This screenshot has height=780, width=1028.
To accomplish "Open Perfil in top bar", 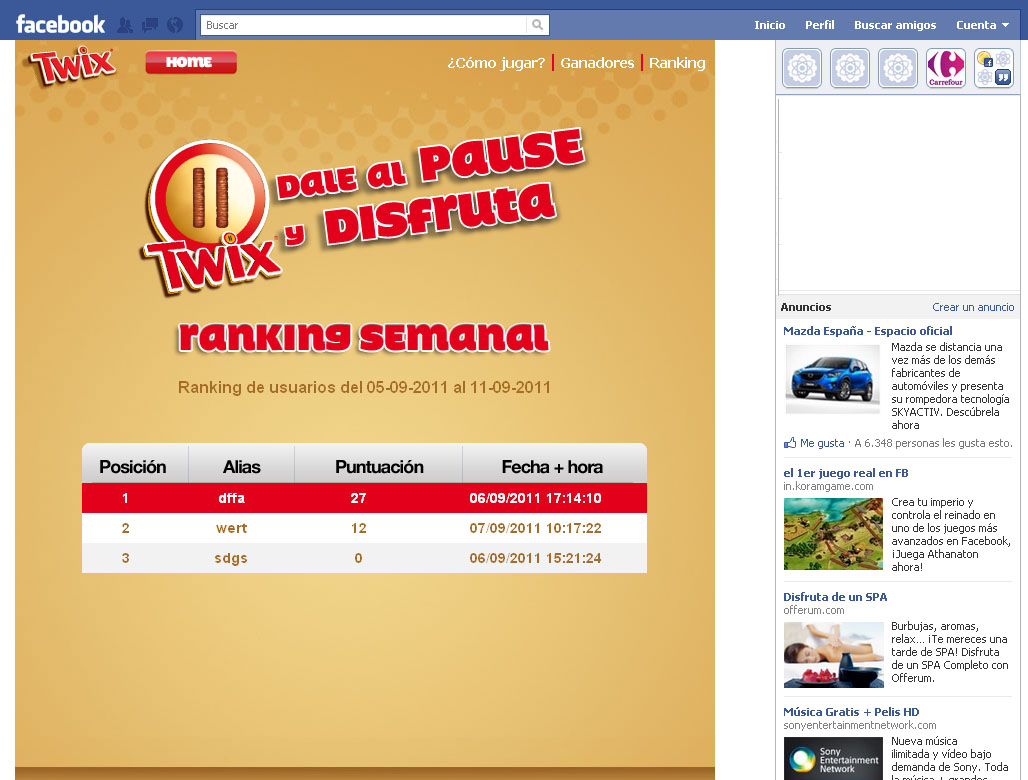I will (820, 25).
